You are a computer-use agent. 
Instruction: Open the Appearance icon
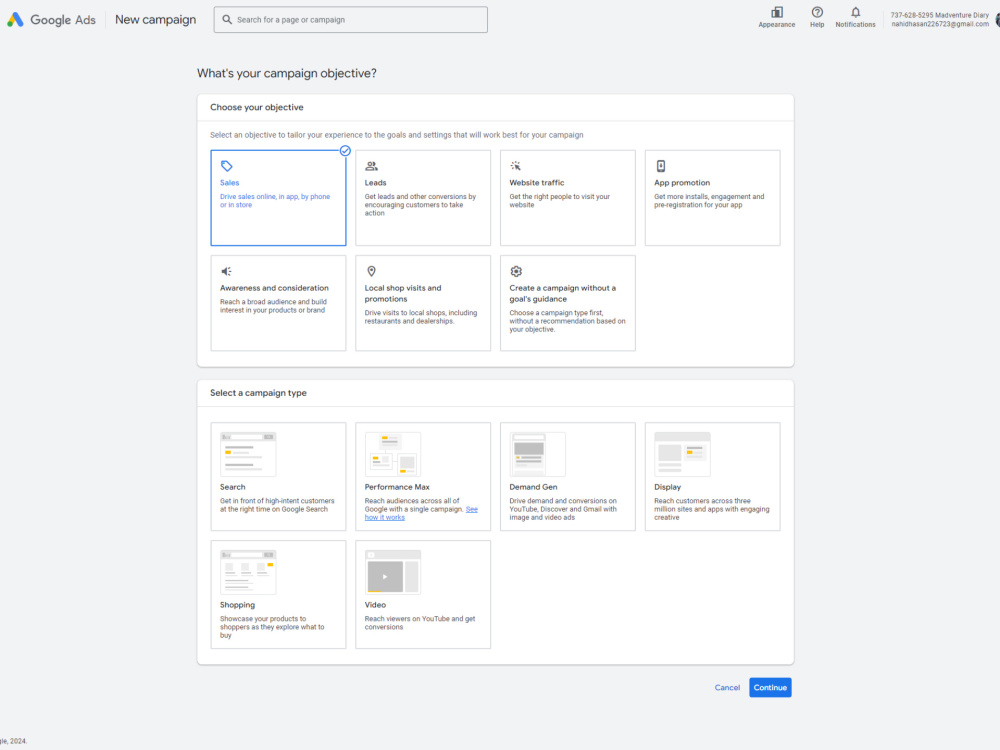coord(776,12)
